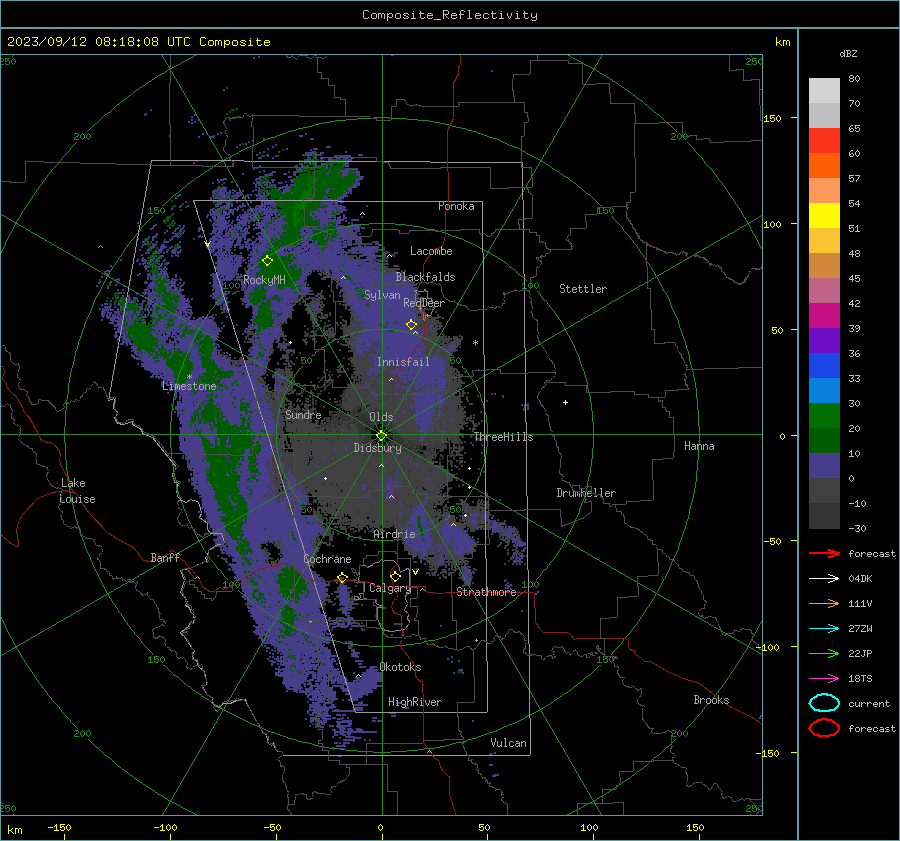Viewport: 900px width, 841px height.
Task: Click the Didsbury label
Action: [378, 448]
